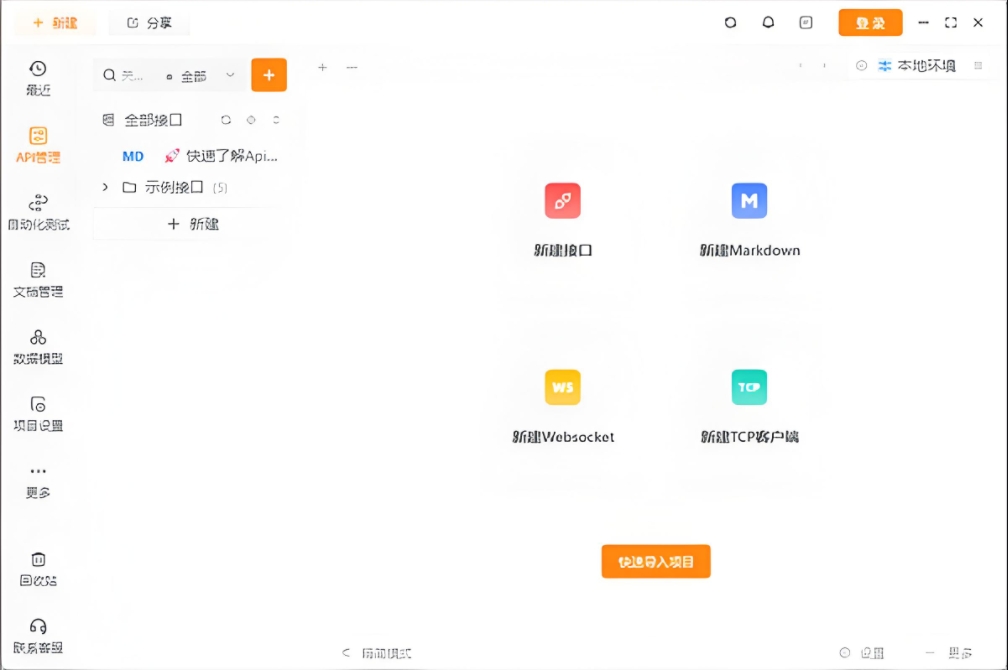Viewport: 1008px width, 670px height.
Task: Click the 分享 share button
Action: pyautogui.click(x=149, y=23)
